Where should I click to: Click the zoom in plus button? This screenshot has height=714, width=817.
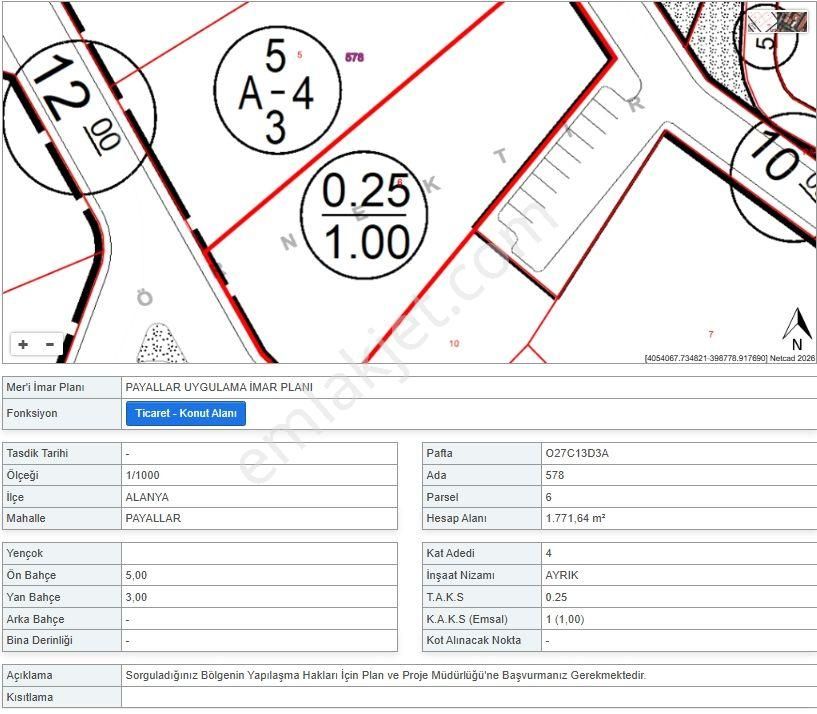23,344
